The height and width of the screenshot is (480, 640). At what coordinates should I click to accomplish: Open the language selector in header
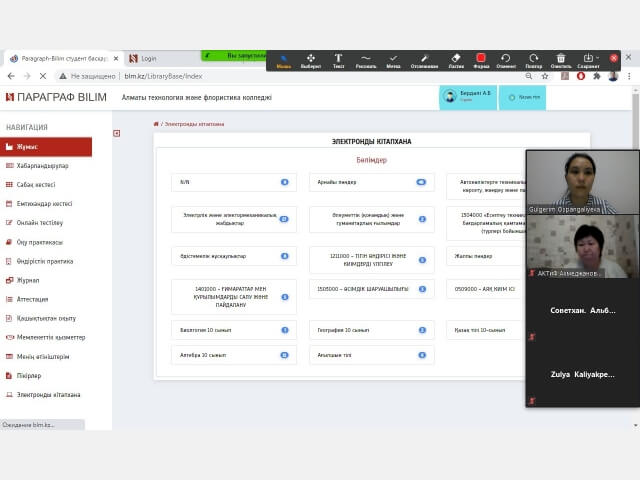point(523,98)
